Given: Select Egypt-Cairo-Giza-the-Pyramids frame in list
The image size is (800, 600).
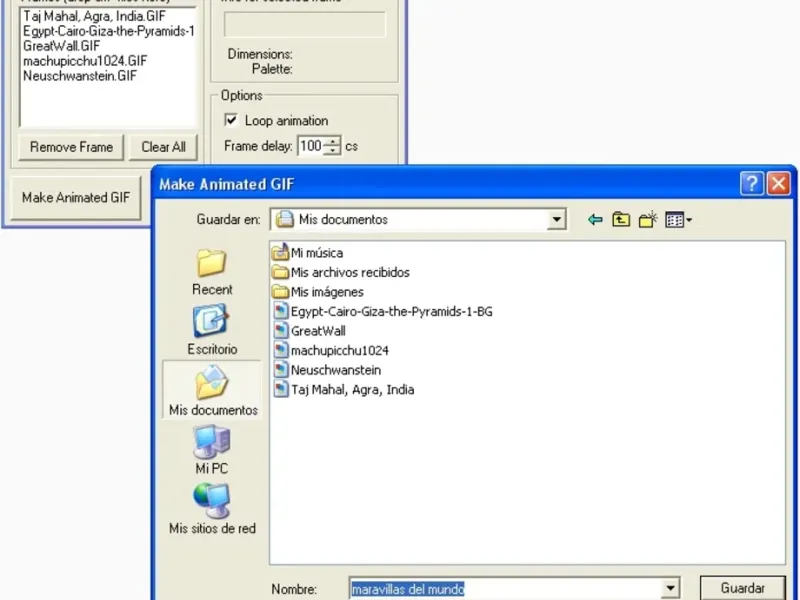Looking at the screenshot, I should [x=108, y=31].
